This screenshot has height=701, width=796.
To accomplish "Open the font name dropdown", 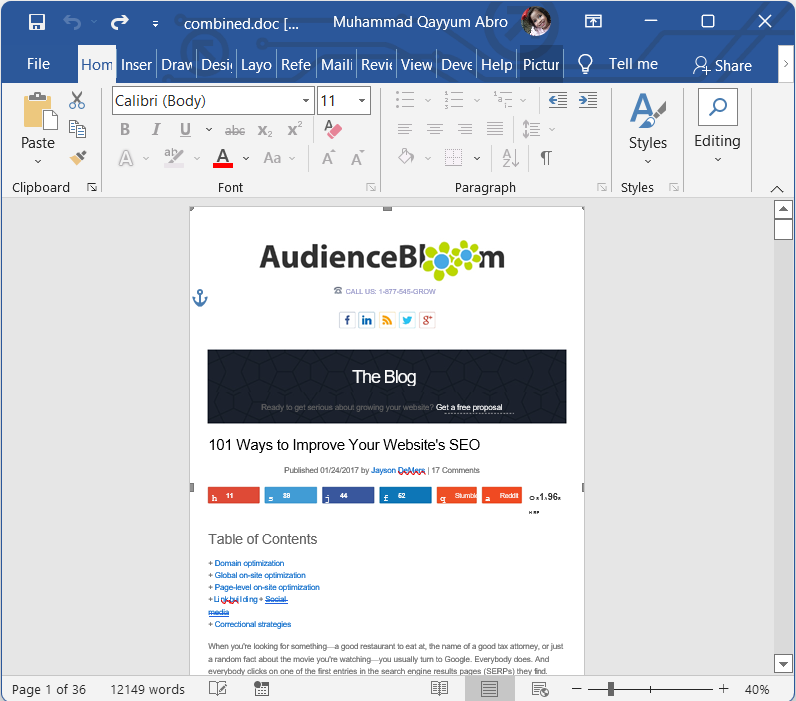I will point(306,101).
